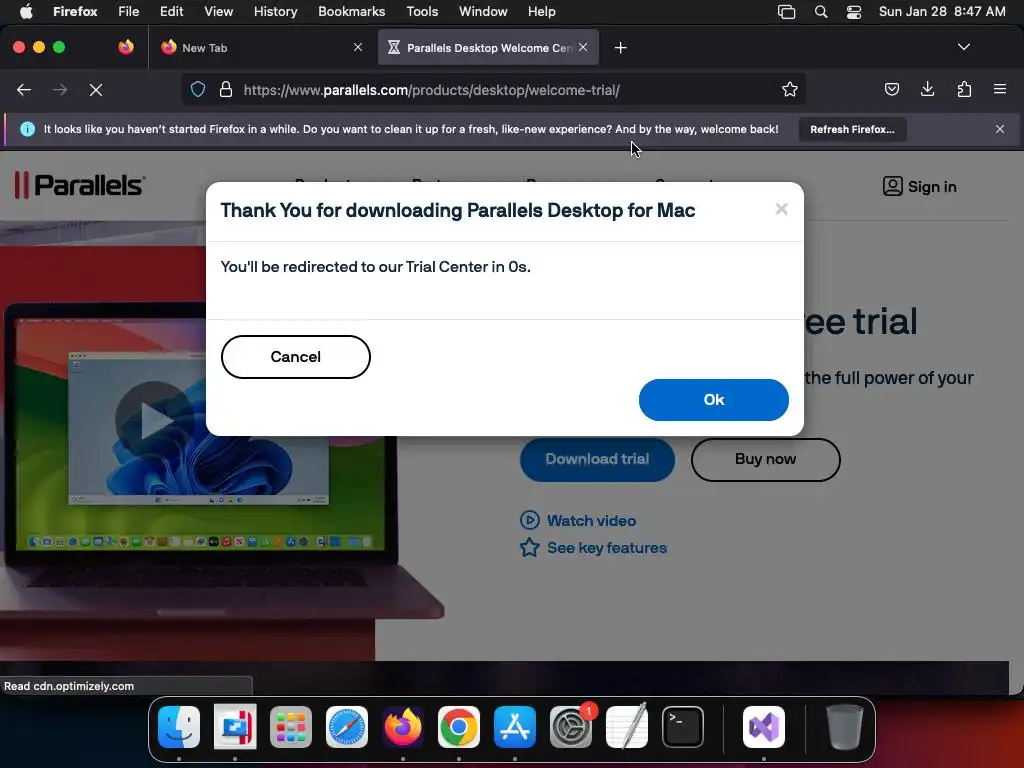This screenshot has height=768, width=1024.
Task: Open the Firefox application hamburger menu
Action: [1000, 89]
